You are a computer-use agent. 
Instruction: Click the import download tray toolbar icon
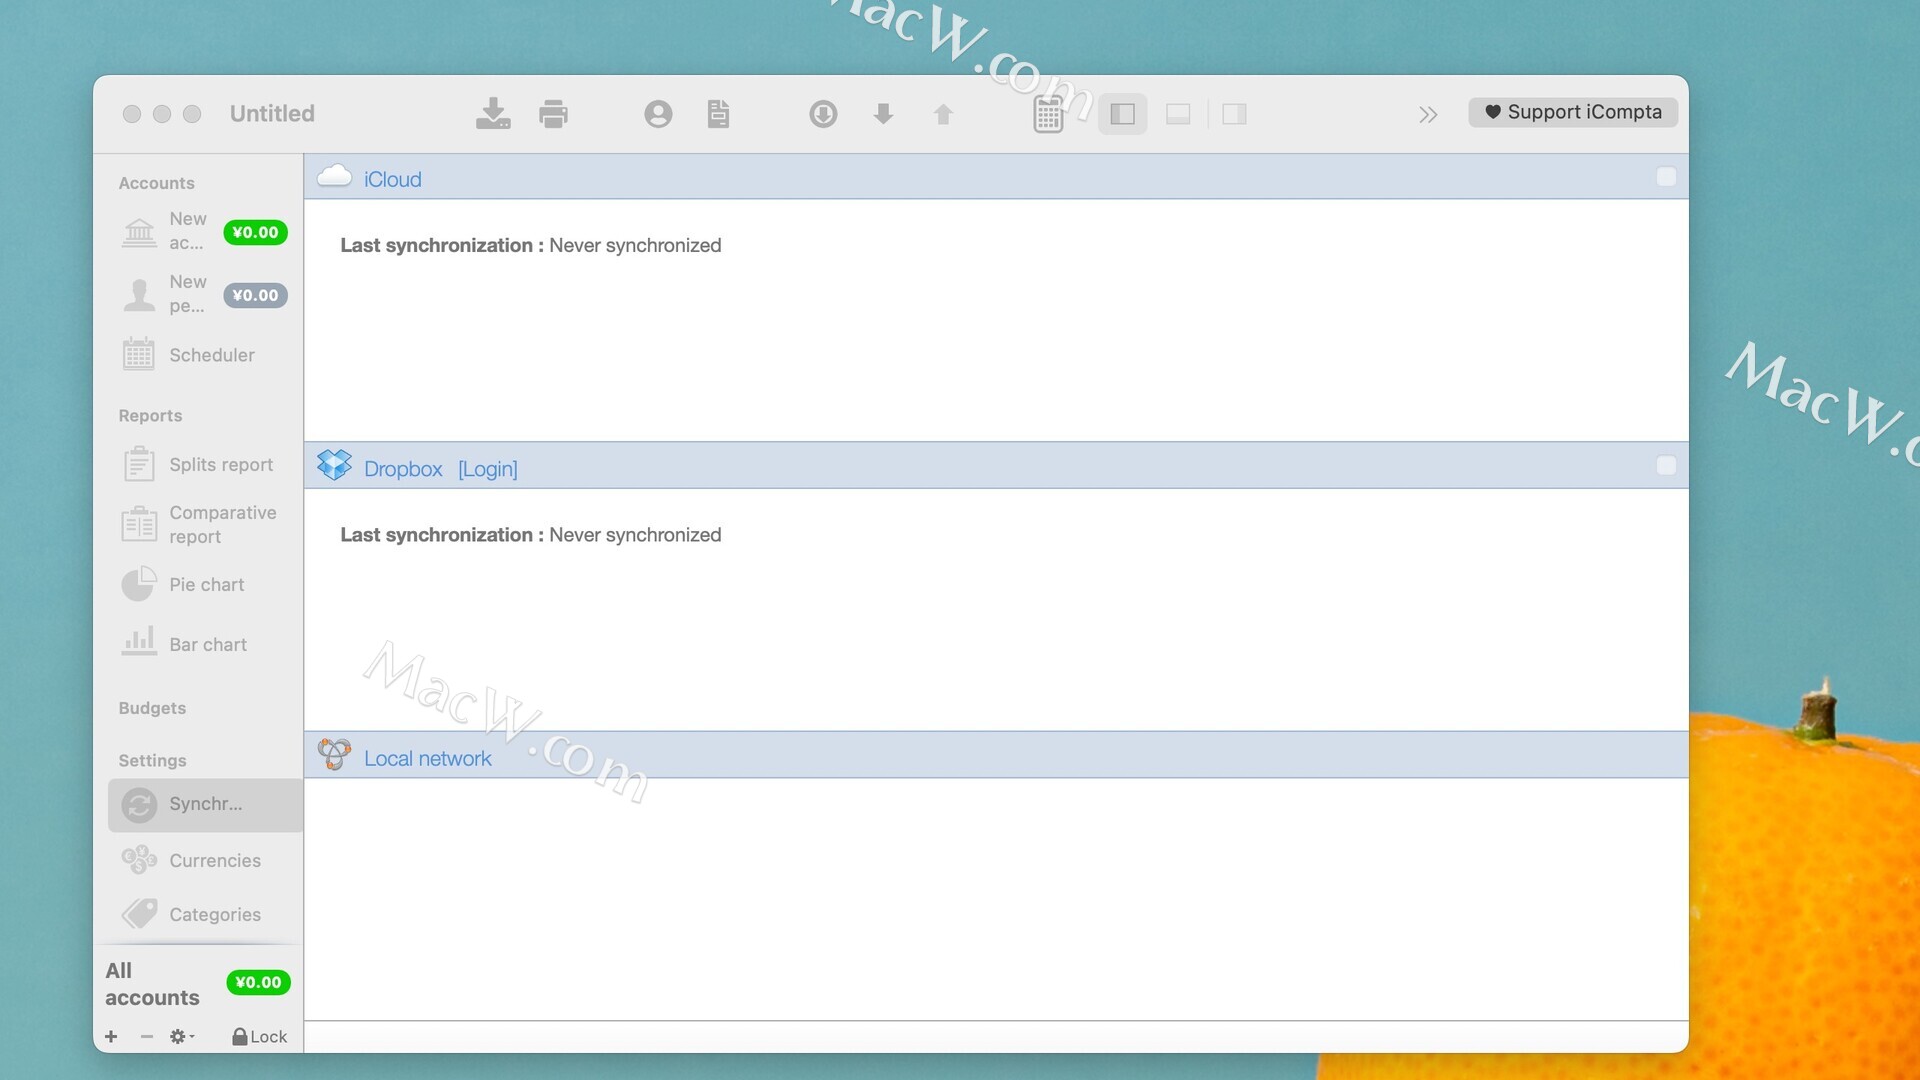click(492, 114)
